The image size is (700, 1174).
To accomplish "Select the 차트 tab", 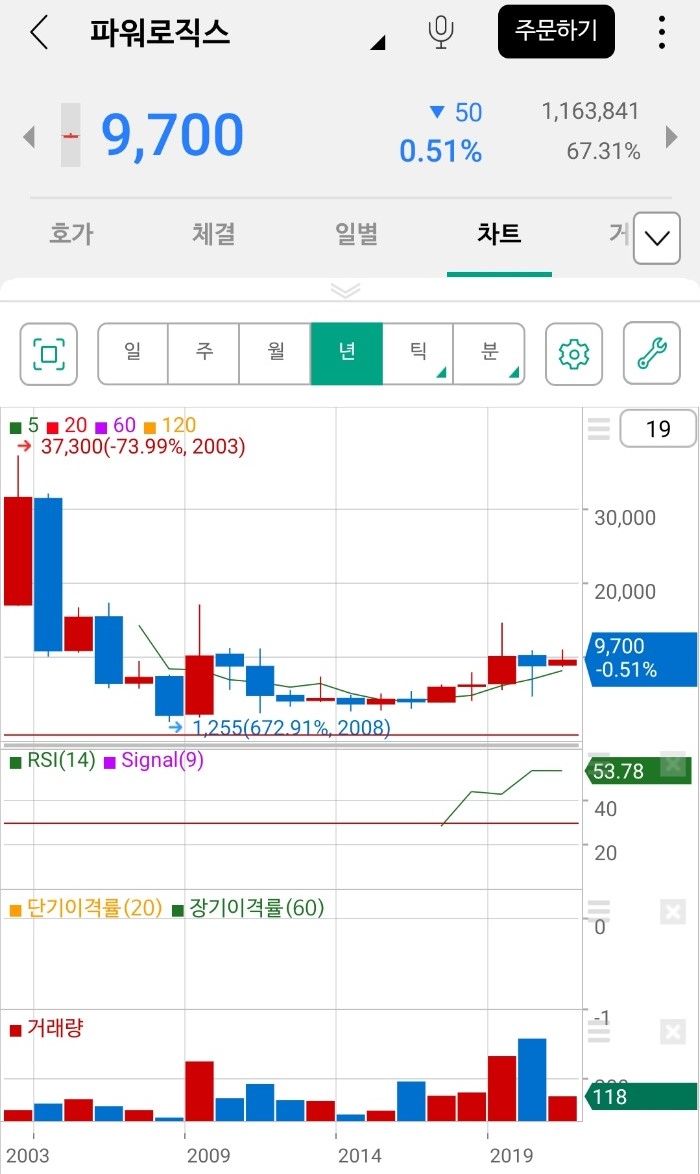I will (499, 234).
